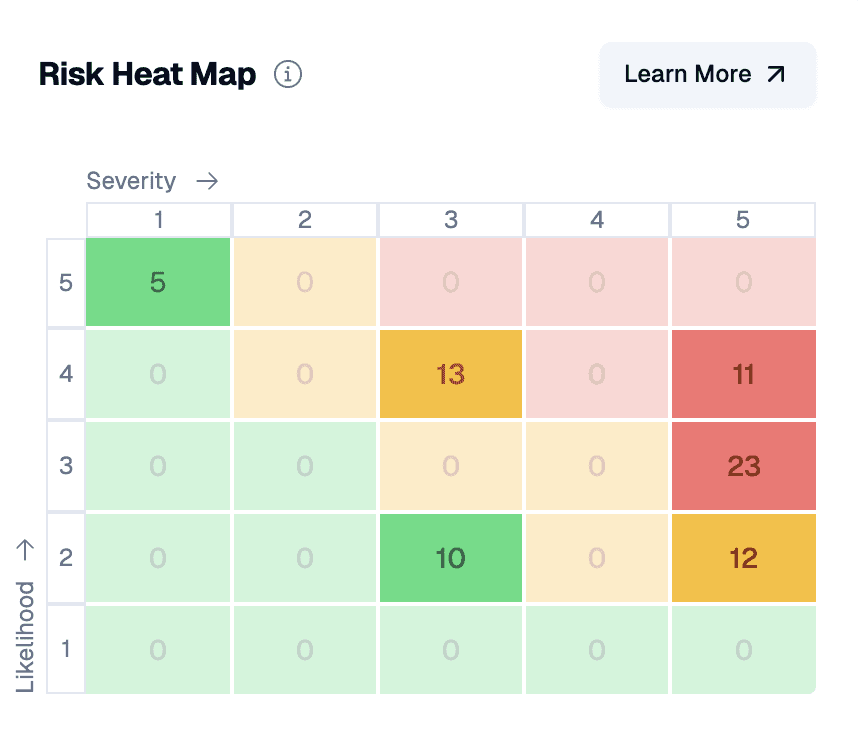
Task: Click the Severity axis label
Action: [x=131, y=181]
